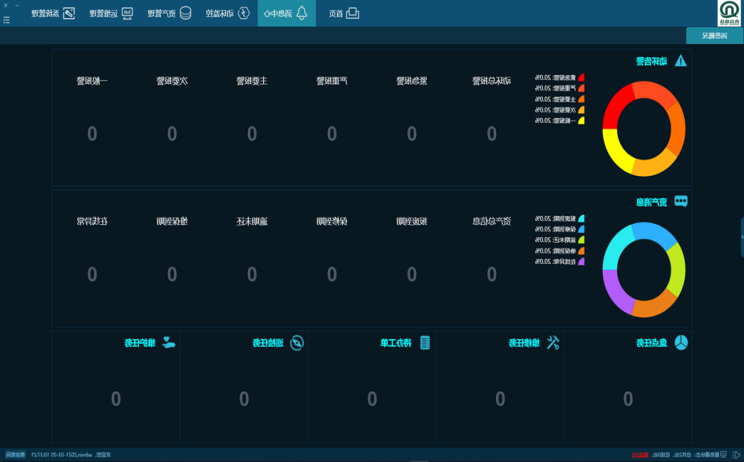Image resolution: width=744 pixels, height=462 pixels.
Task: Click the 运维管理 monitor icon
Action: click(126, 13)
